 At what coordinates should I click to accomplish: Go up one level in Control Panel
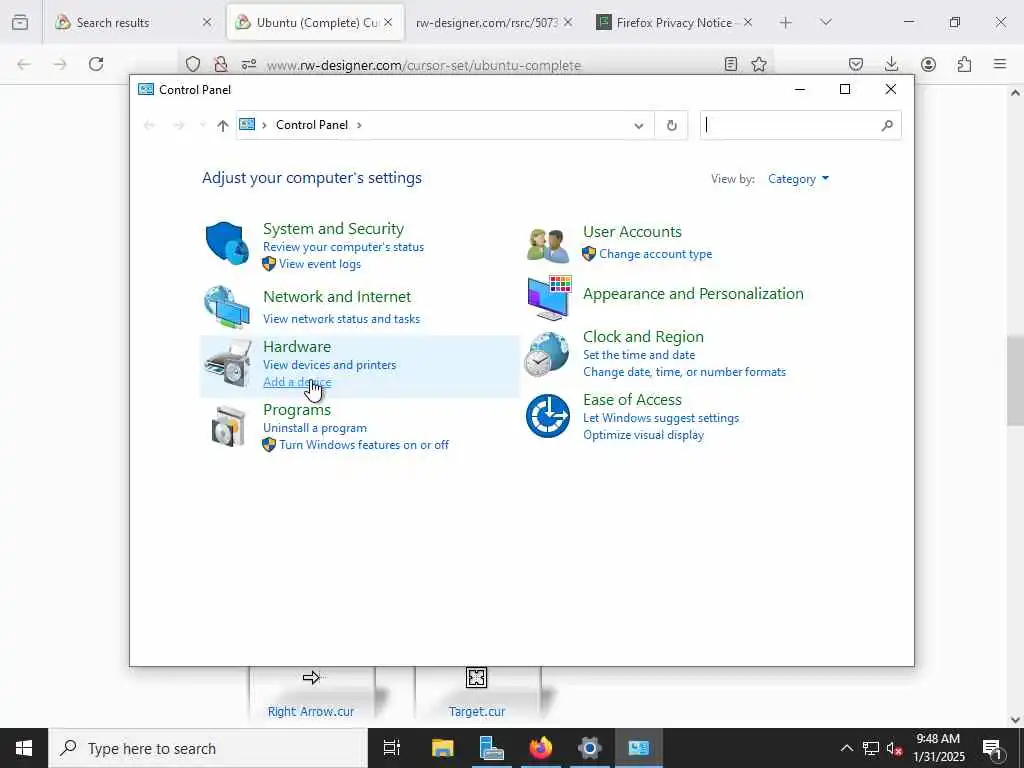pyautogui.click(x=223, y=125)
